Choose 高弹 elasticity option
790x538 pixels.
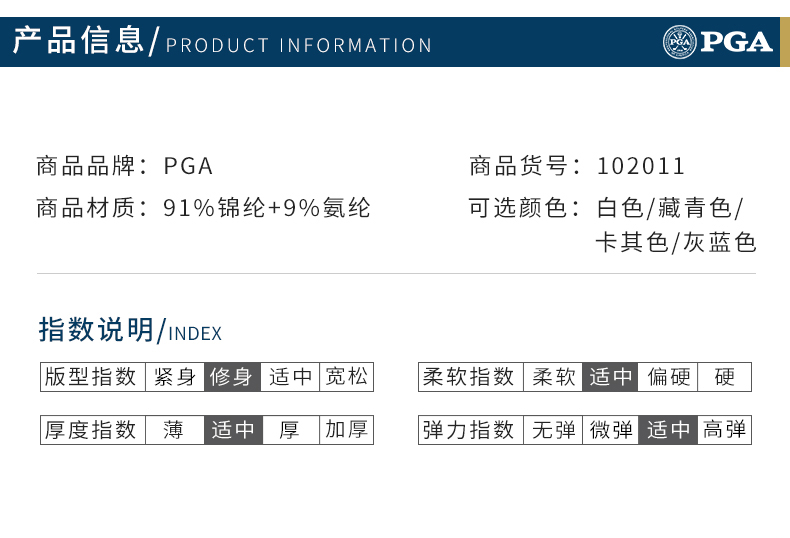(x=725, y=430)
